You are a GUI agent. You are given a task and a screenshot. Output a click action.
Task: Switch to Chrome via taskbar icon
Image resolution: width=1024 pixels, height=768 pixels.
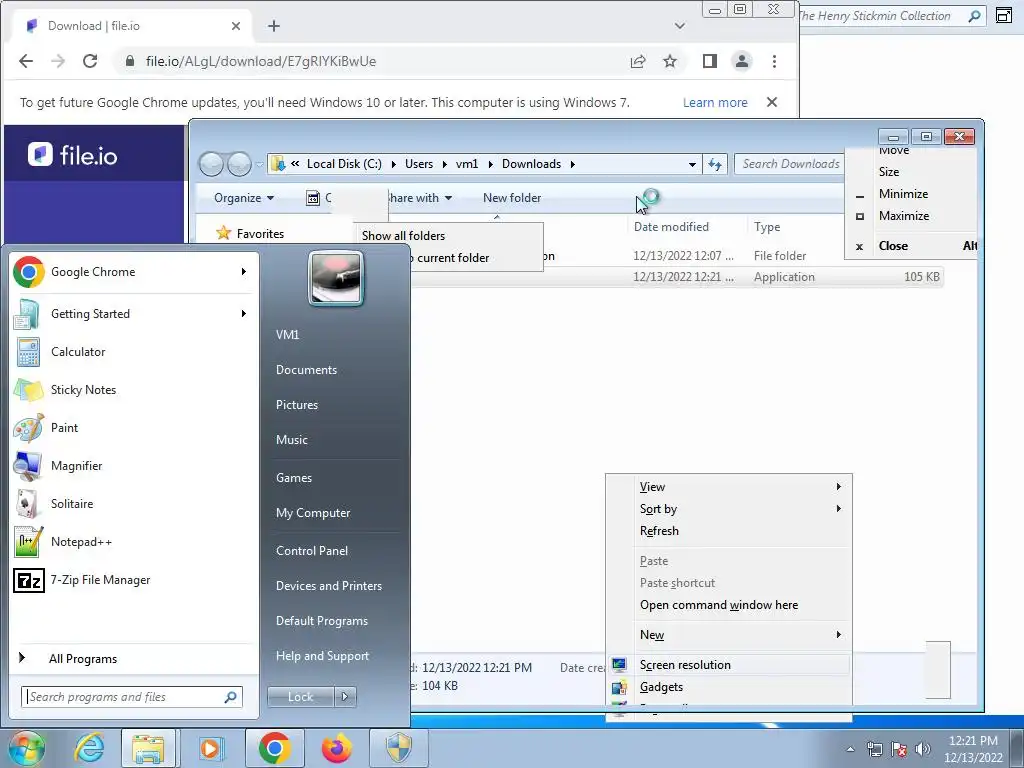275,748
